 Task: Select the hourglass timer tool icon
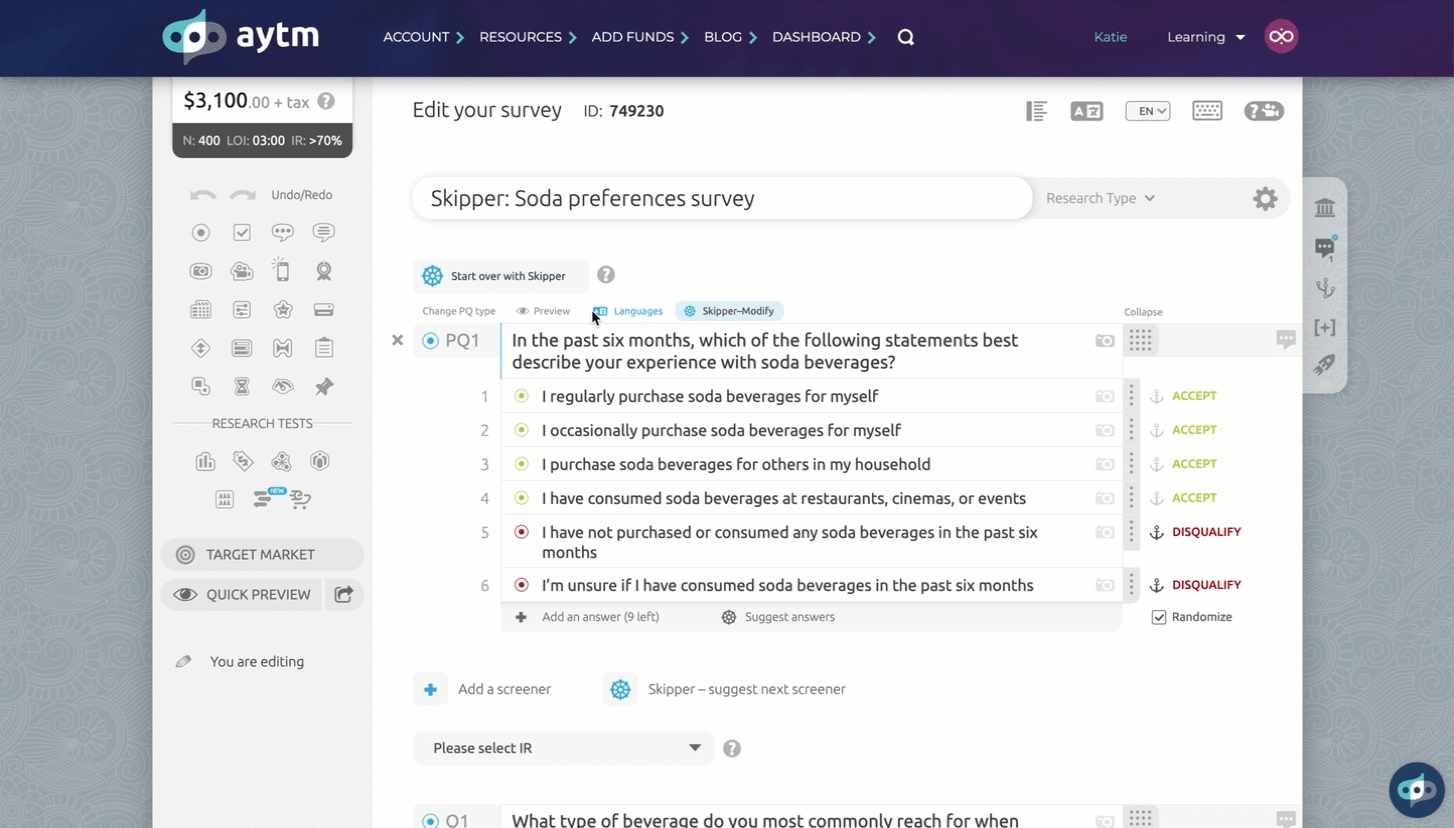(242, 387)
